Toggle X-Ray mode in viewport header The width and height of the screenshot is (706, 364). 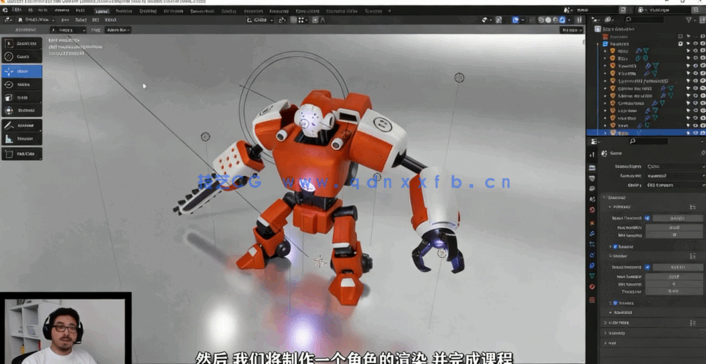(x=531, y=20)
